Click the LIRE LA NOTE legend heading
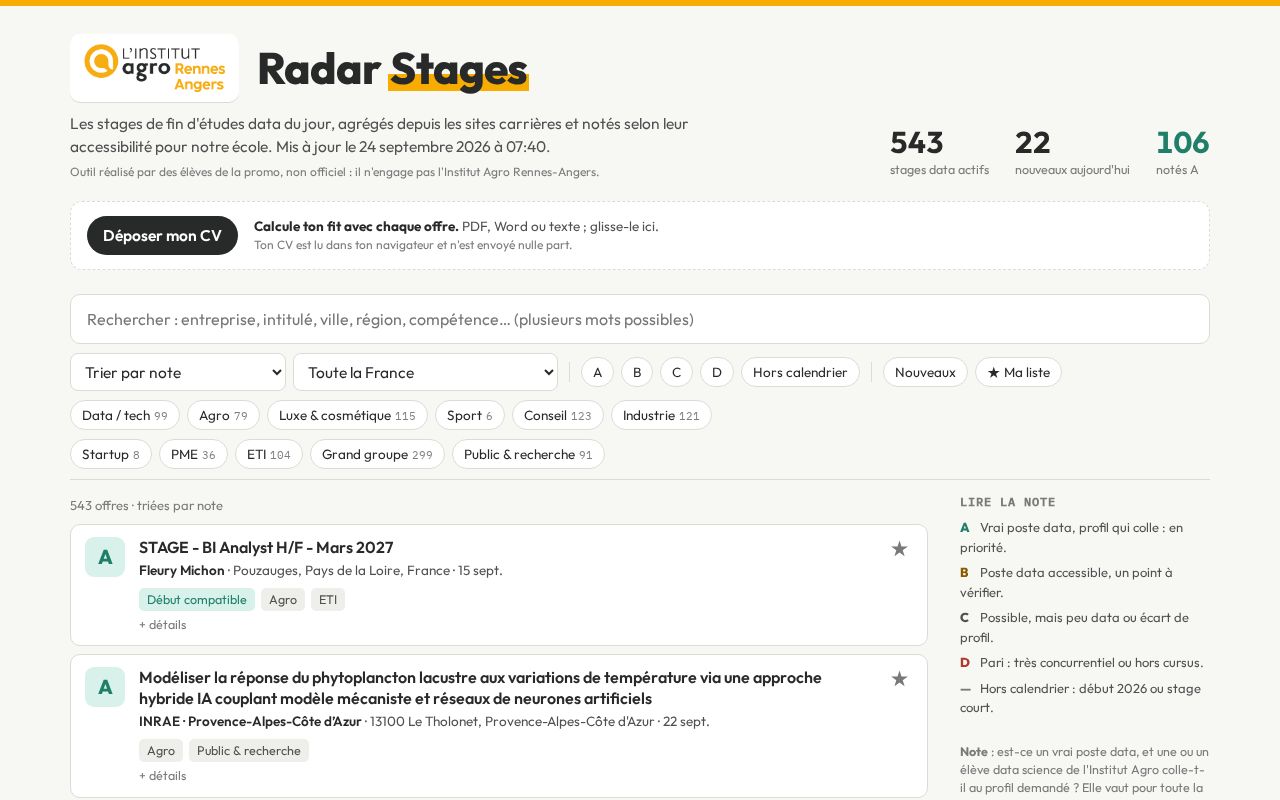The height and width of the screenshot is (800, 1280). click(1008, 502)
